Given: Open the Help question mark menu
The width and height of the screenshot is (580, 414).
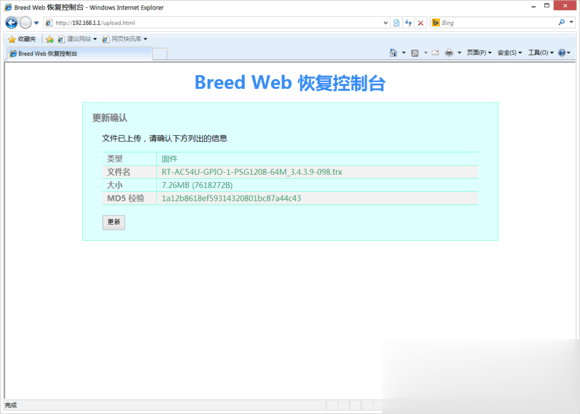Looking at the screenshot, I should [x=564, y=53].
